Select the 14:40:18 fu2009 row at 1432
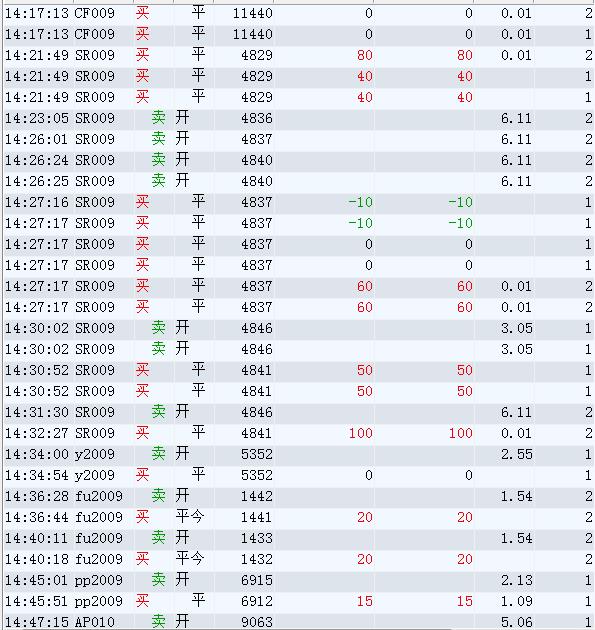Image resolution: width=595 pixels, height=630 pixels. (299, 559)
